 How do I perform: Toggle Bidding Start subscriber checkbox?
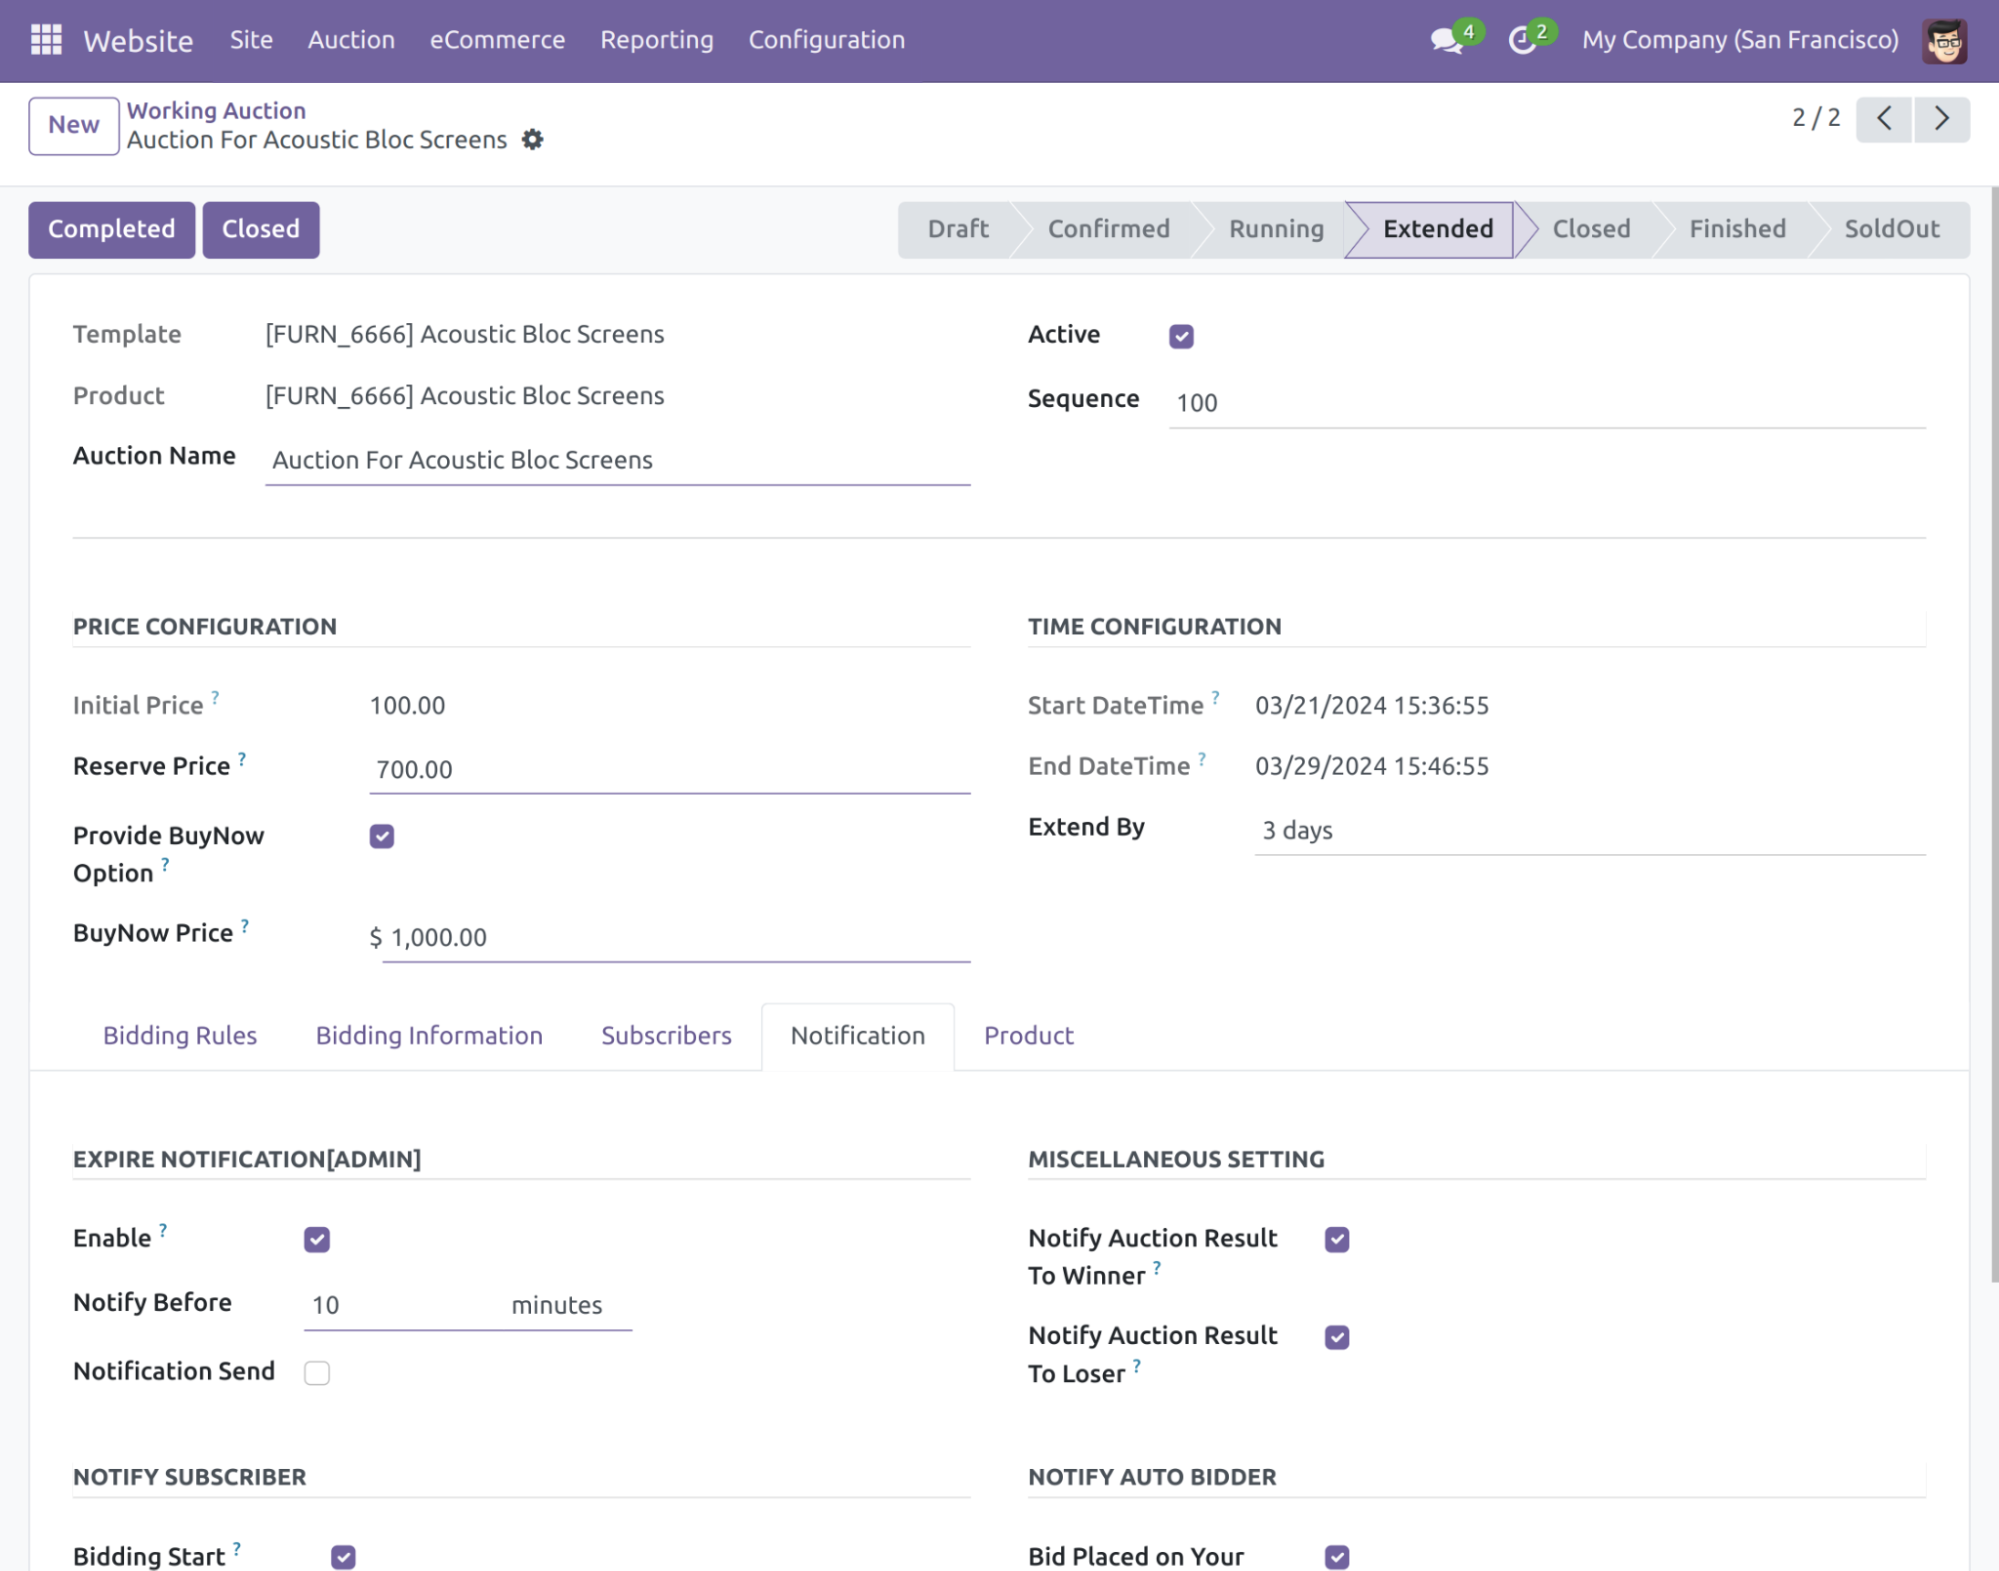[x=343, y=1558]
